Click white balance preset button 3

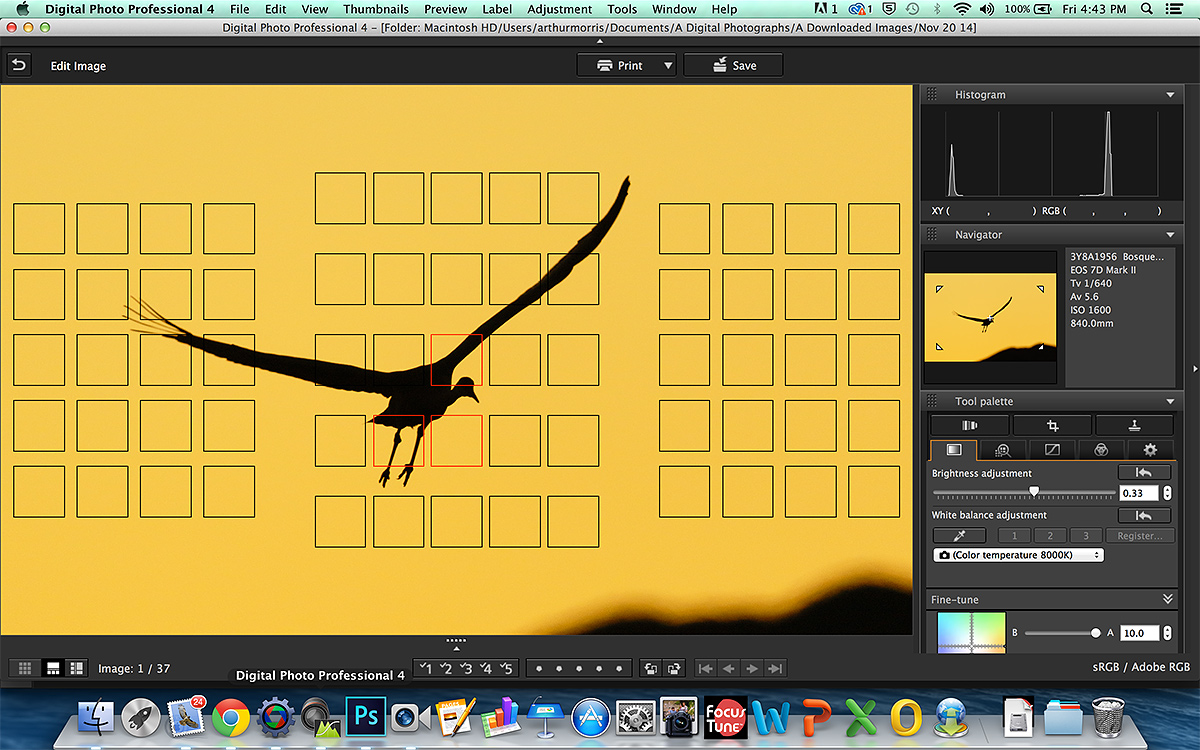coord(1086,535)
